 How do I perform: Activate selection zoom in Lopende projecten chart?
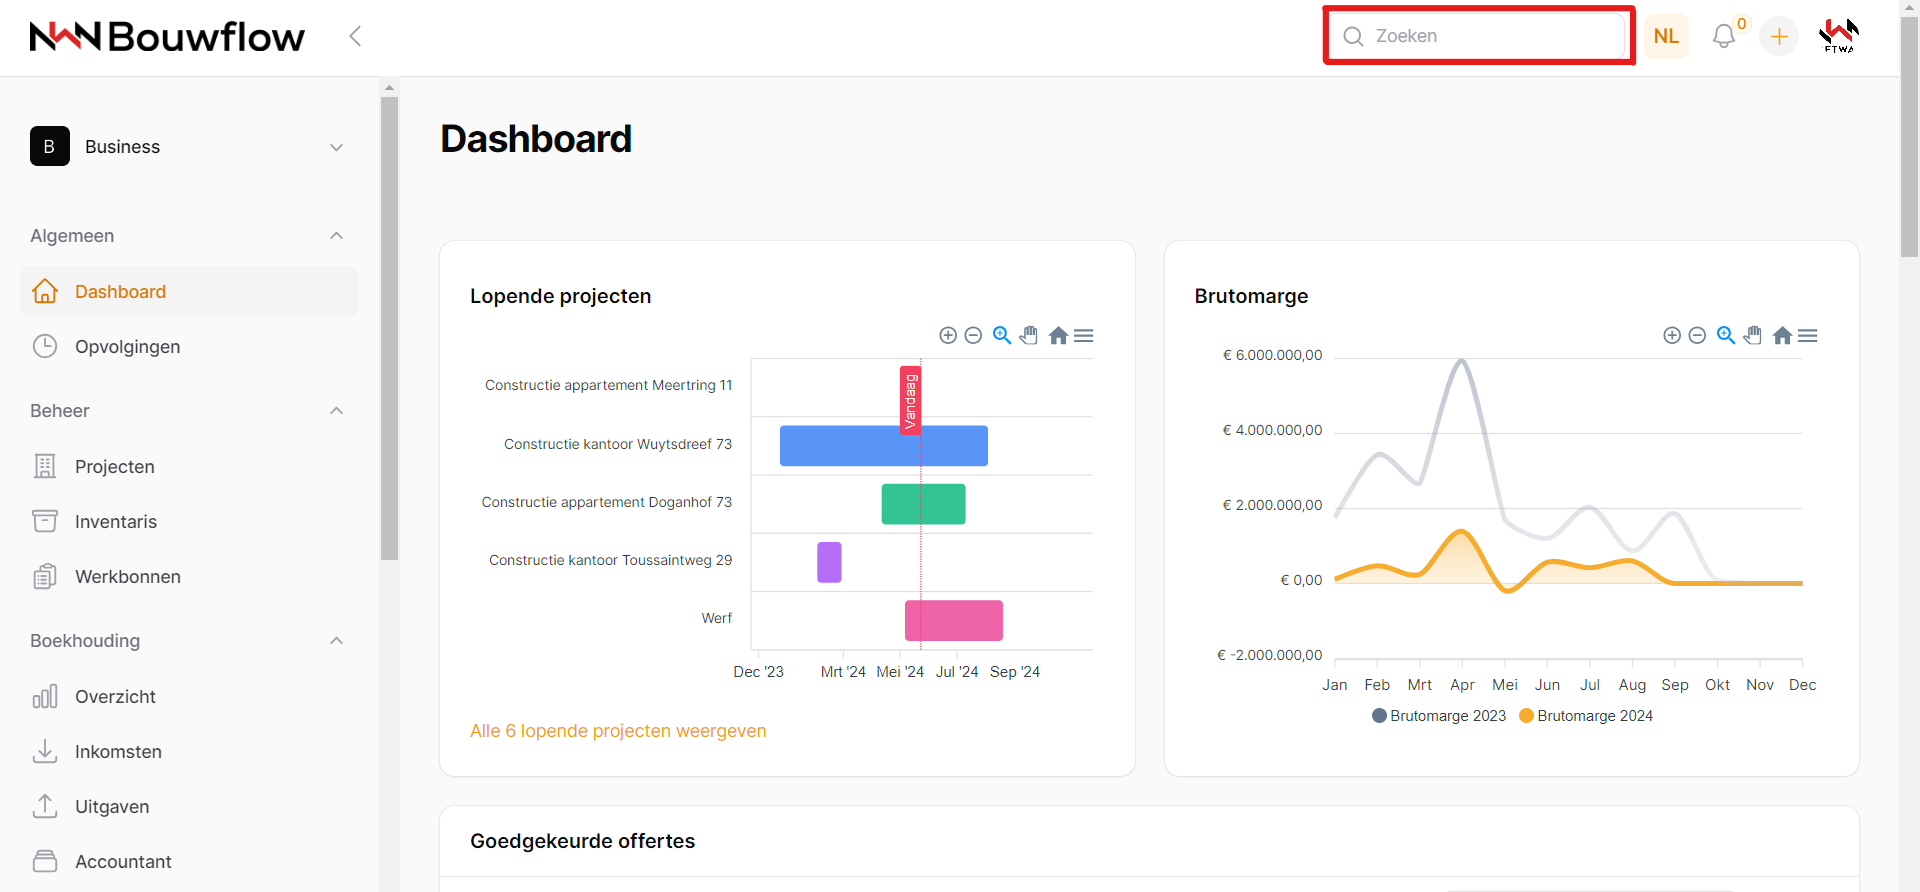[x=1002, y=336]
